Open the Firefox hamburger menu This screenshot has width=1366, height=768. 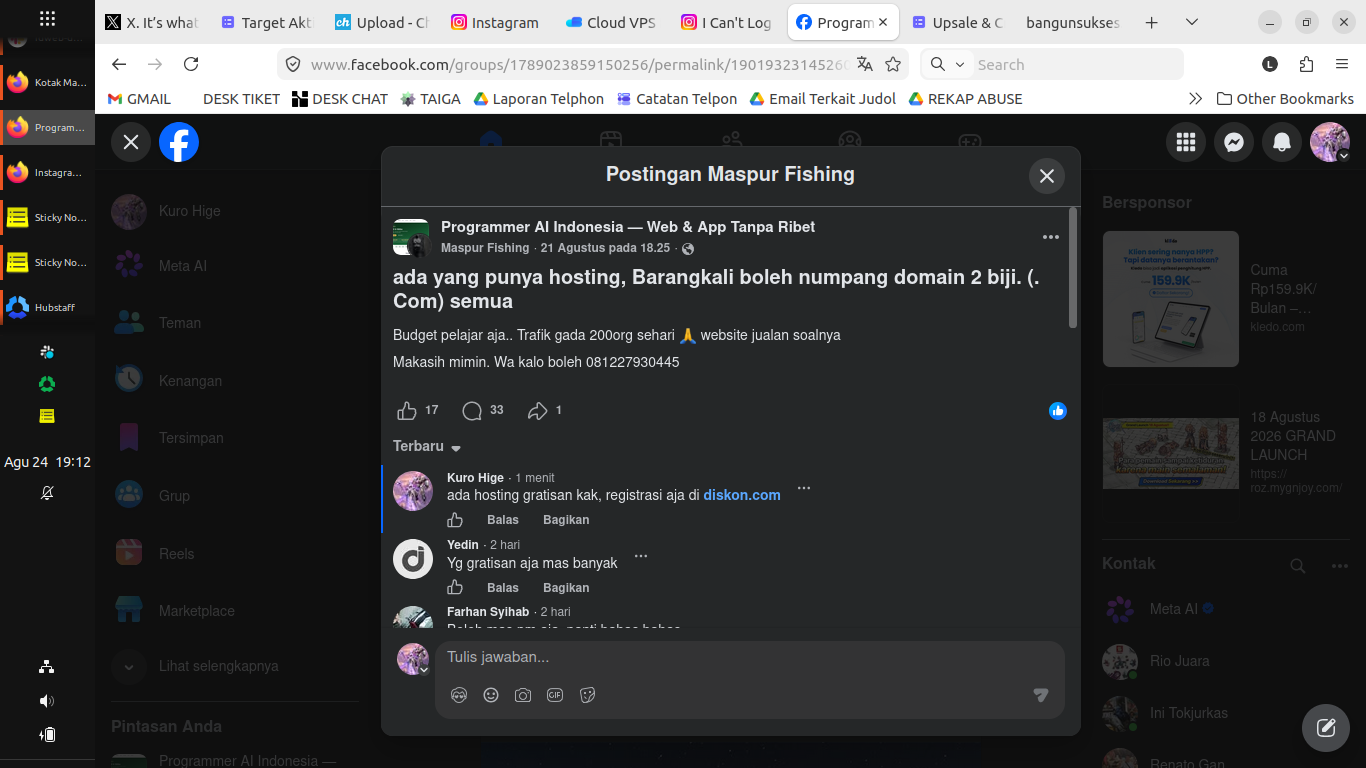tap(1342, 64)
